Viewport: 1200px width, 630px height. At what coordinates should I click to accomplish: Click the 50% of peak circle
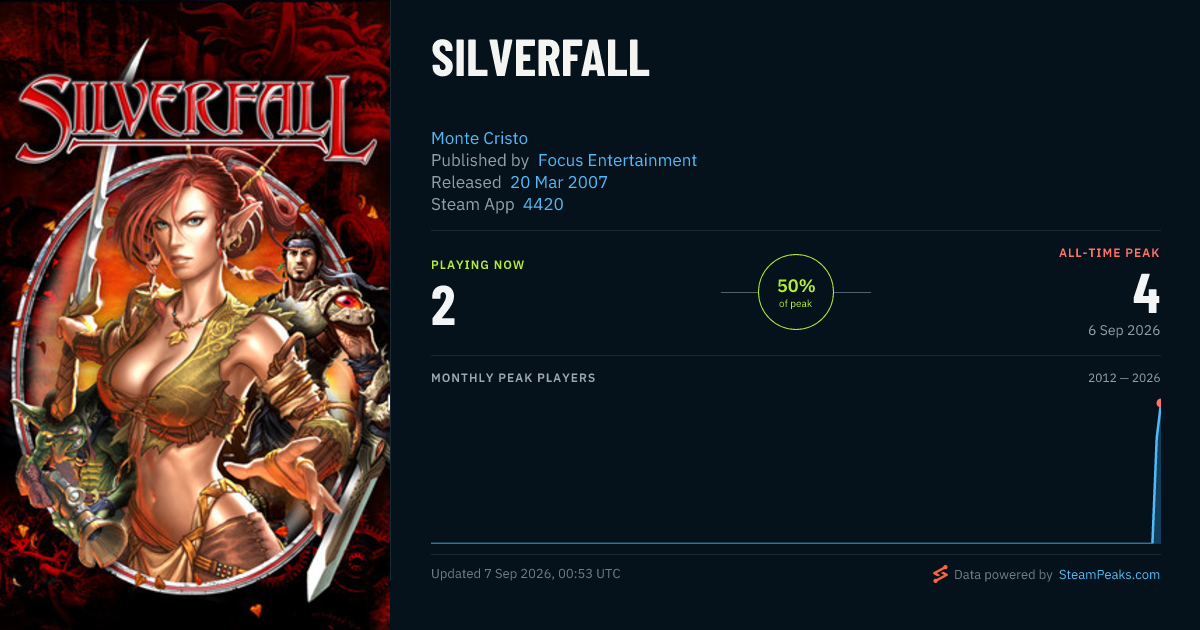point(796,292)
